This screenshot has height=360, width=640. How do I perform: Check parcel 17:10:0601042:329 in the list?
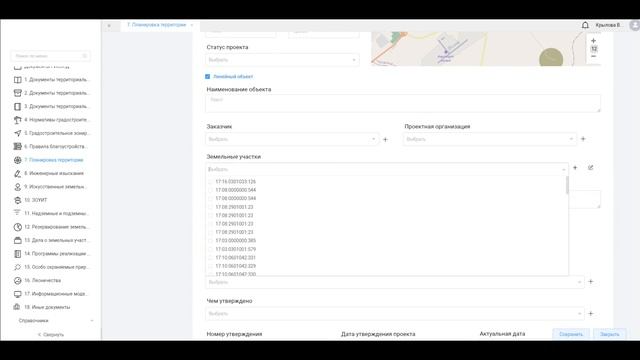click(211, 266)
